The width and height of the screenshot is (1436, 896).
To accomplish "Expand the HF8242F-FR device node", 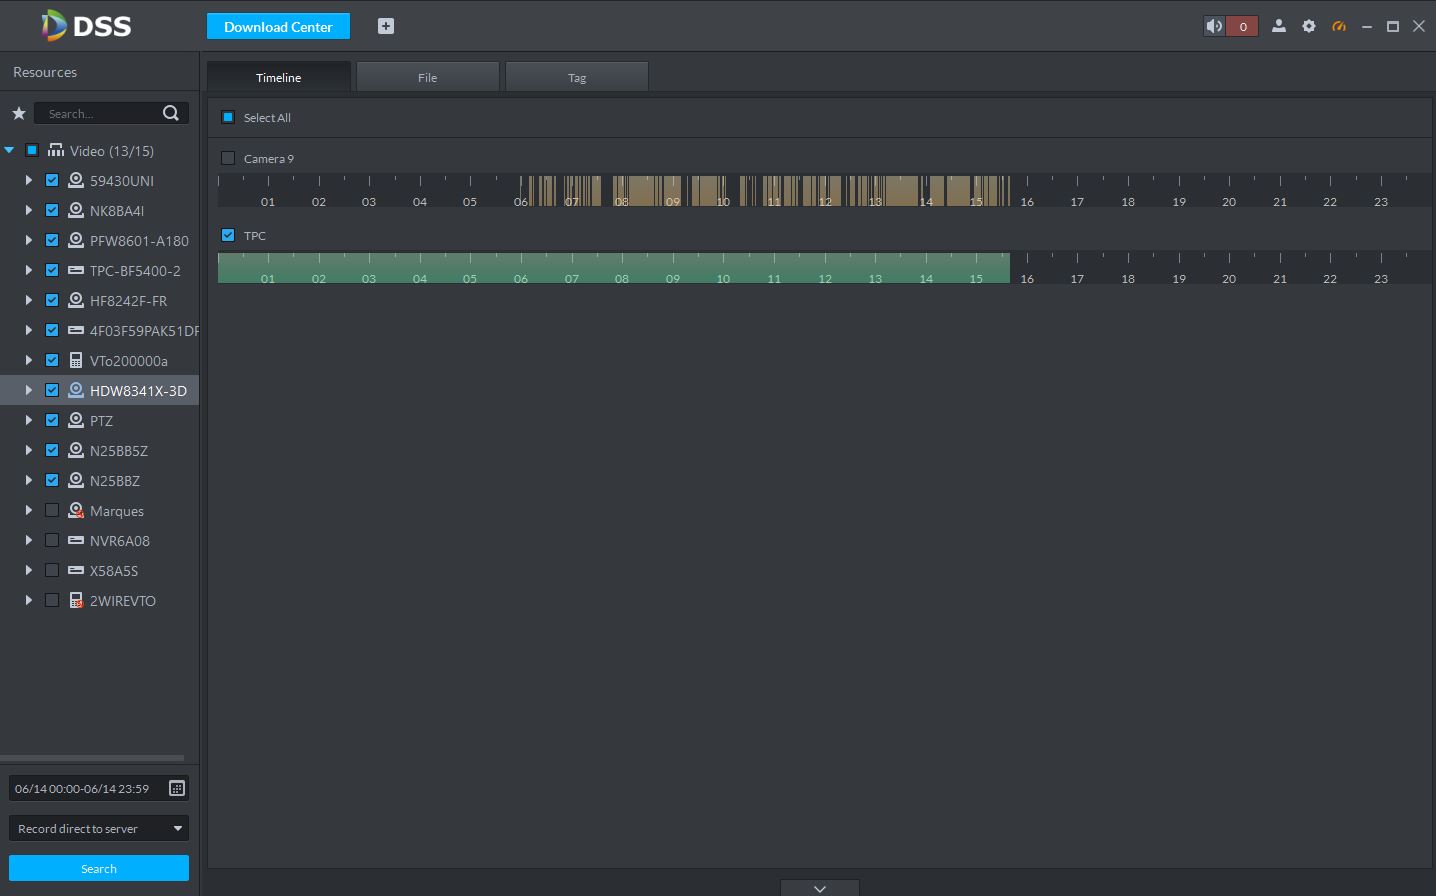I will 29,300.
